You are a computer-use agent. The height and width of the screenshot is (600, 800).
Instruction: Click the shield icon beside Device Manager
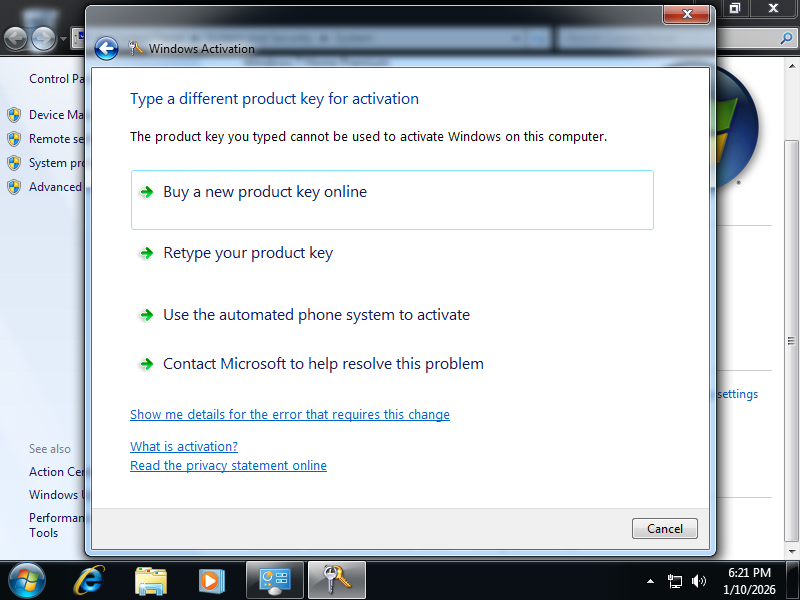pos(14,115)
